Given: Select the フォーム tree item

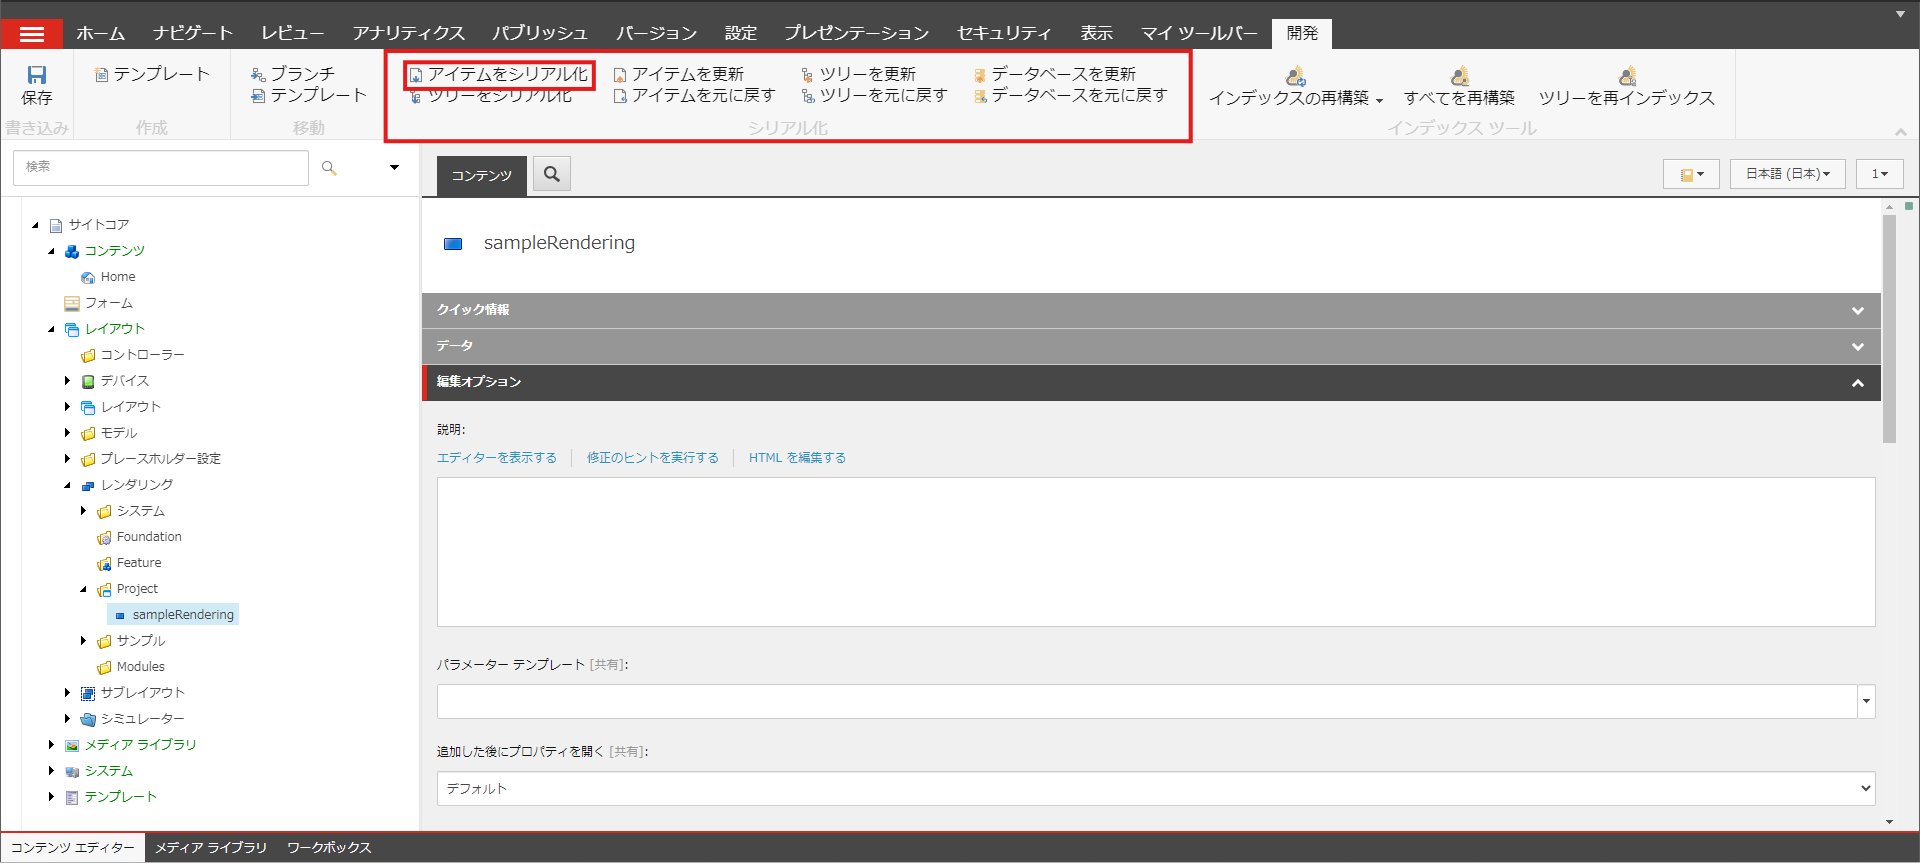Looking at the screenshot, I should [108, 303].
